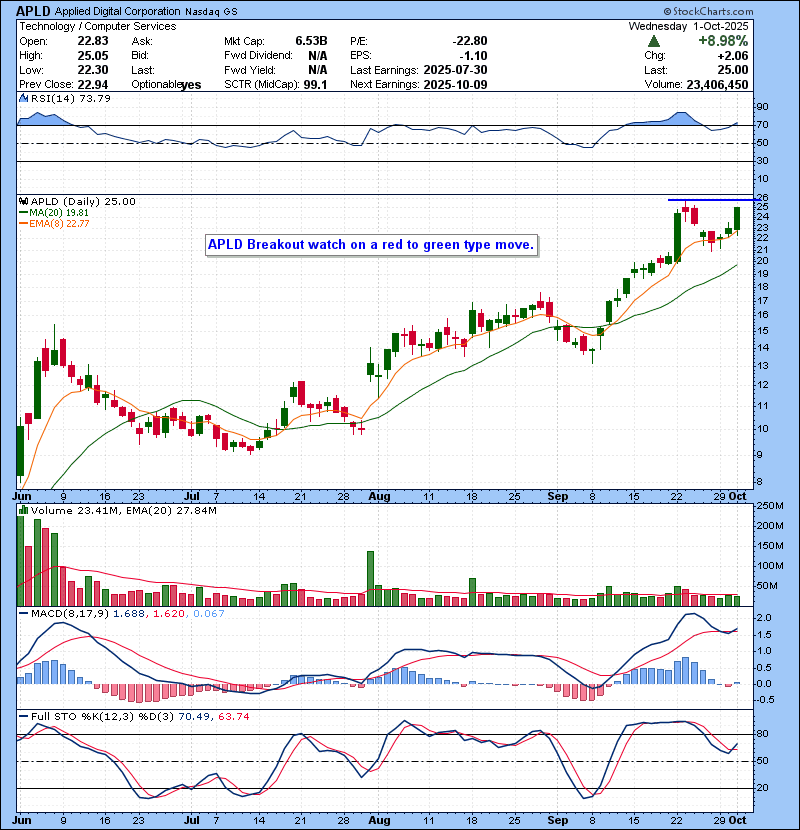
Task: Click the APLD (Daily) 25.00 legend
Action: tap(83, 201)
